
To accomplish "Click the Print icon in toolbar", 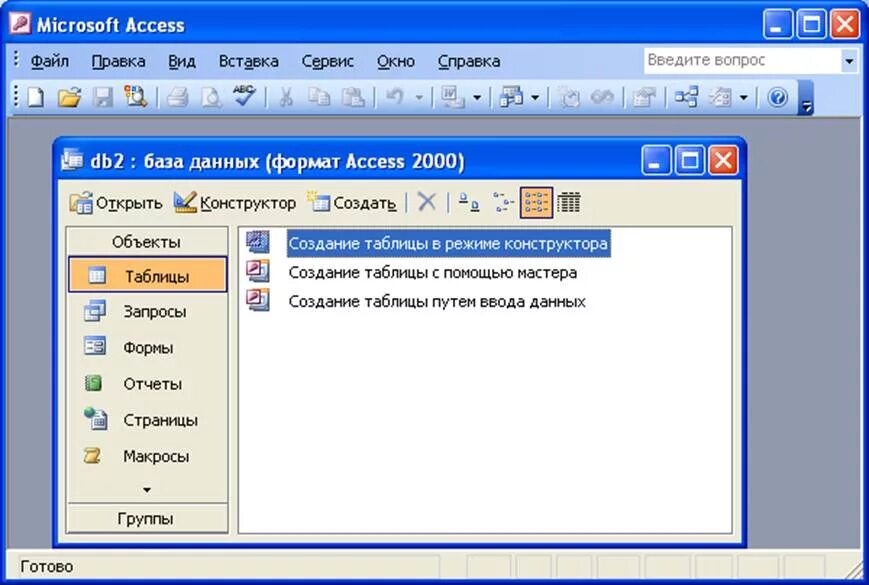I will (178, 98).
